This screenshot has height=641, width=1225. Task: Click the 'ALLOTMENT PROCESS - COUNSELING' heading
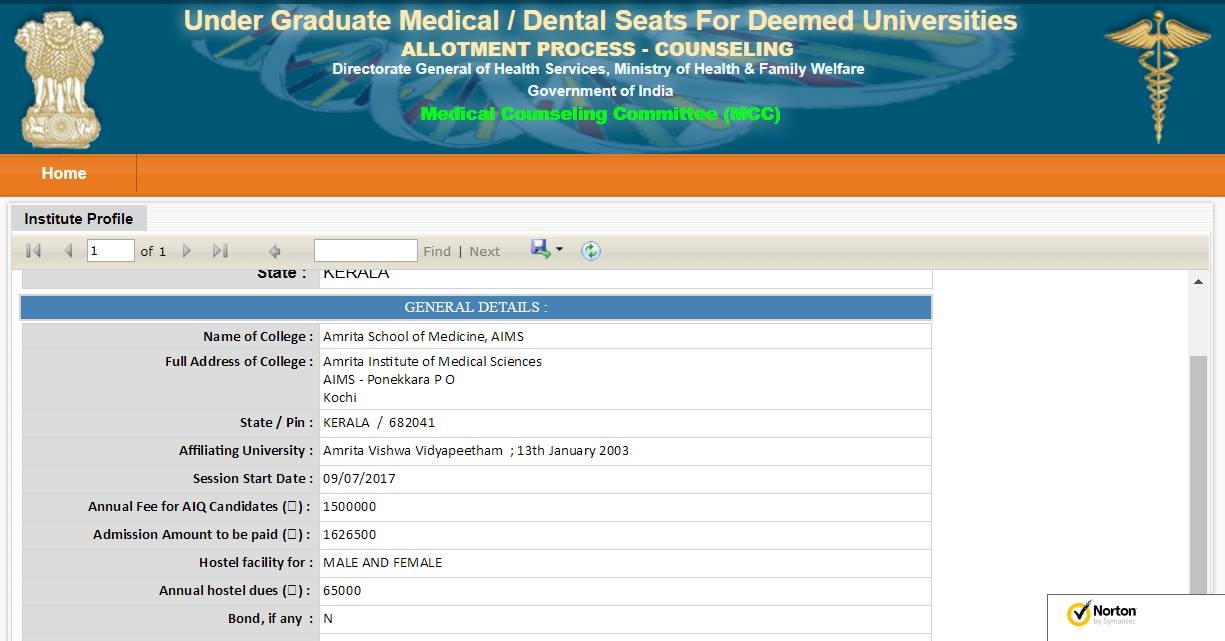[597, 49]
